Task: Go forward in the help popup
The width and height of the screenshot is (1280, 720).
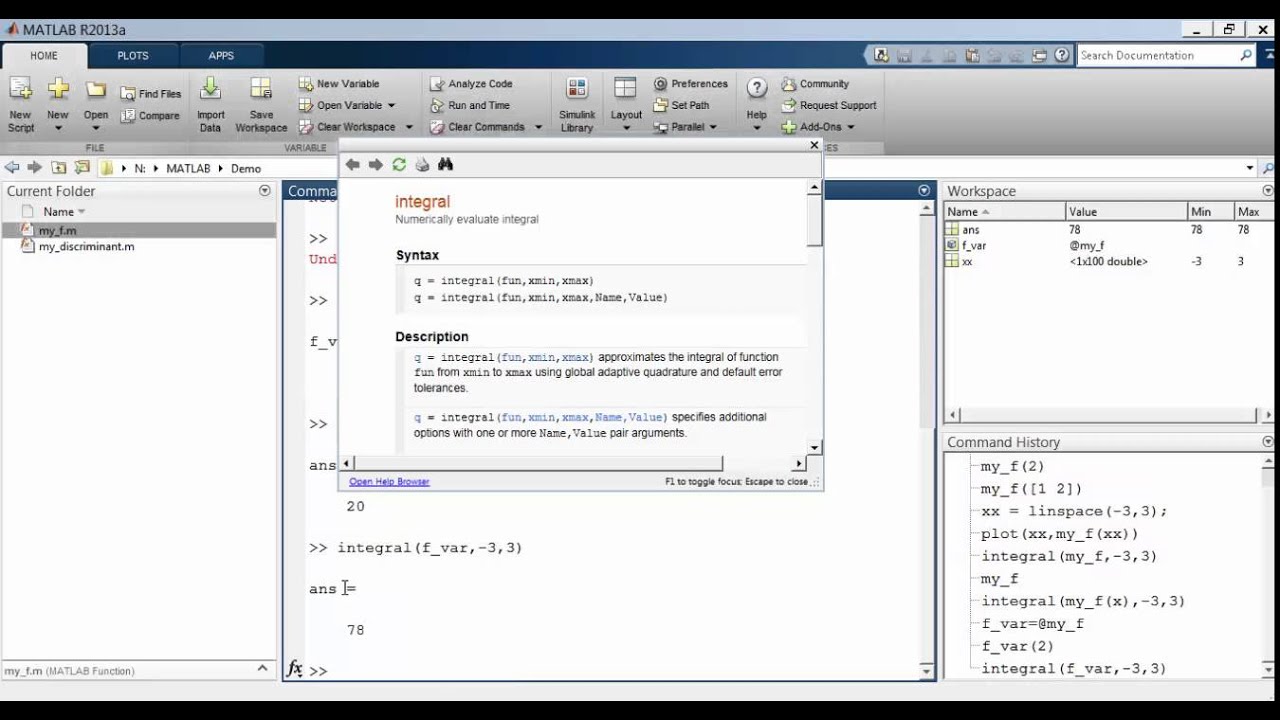Action: click(x=376, y=164)
